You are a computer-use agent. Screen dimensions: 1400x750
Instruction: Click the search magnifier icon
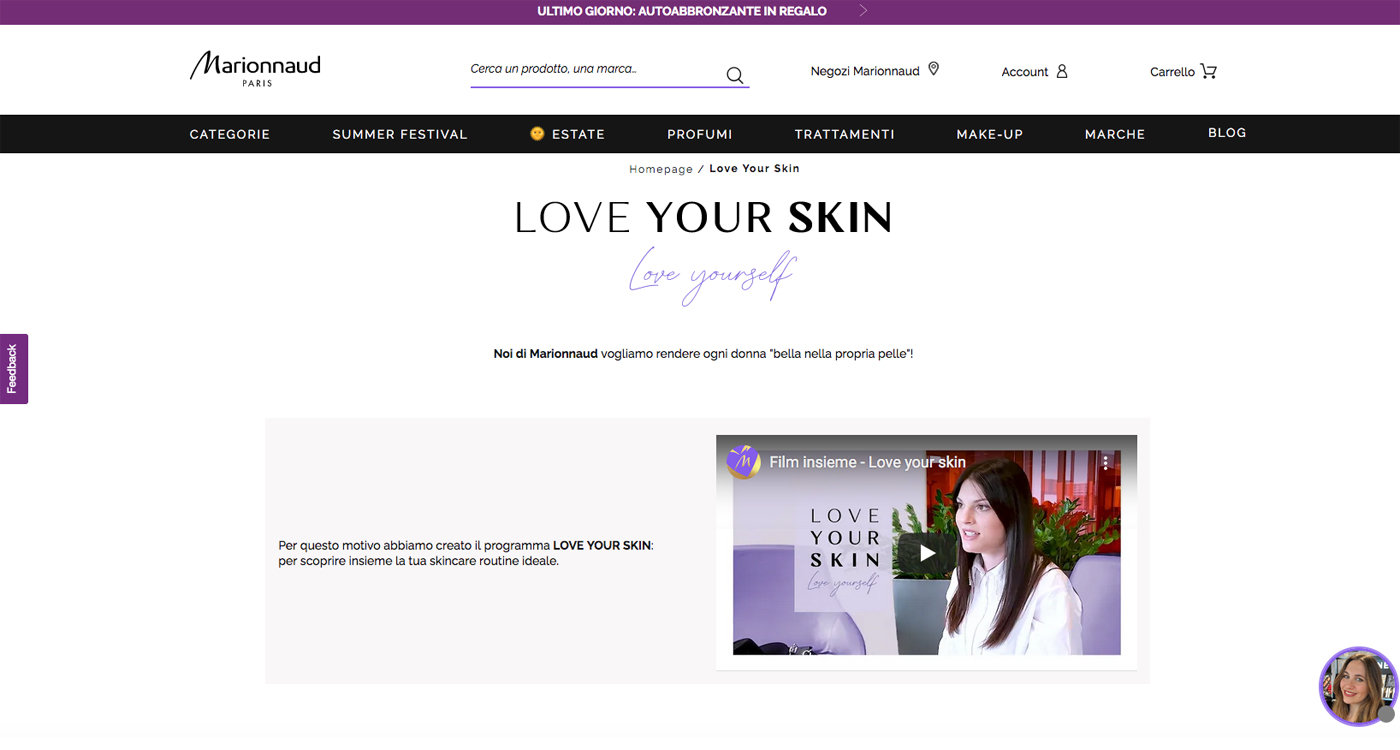[735, 75]
